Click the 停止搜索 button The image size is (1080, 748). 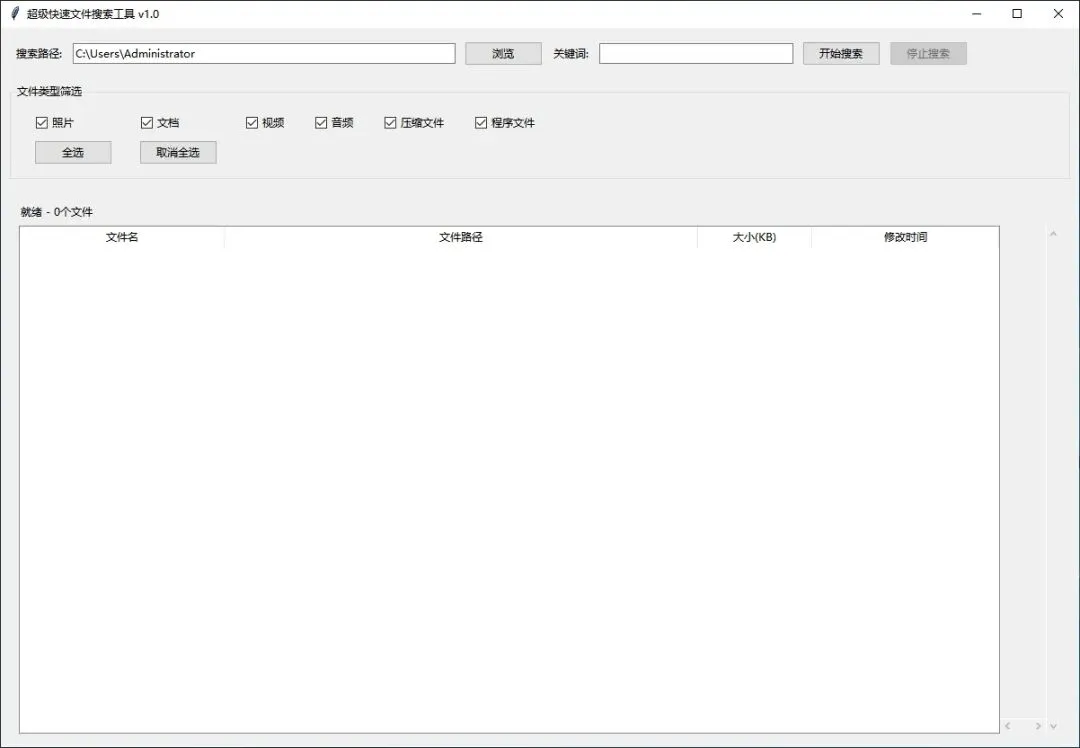(928, 54)
